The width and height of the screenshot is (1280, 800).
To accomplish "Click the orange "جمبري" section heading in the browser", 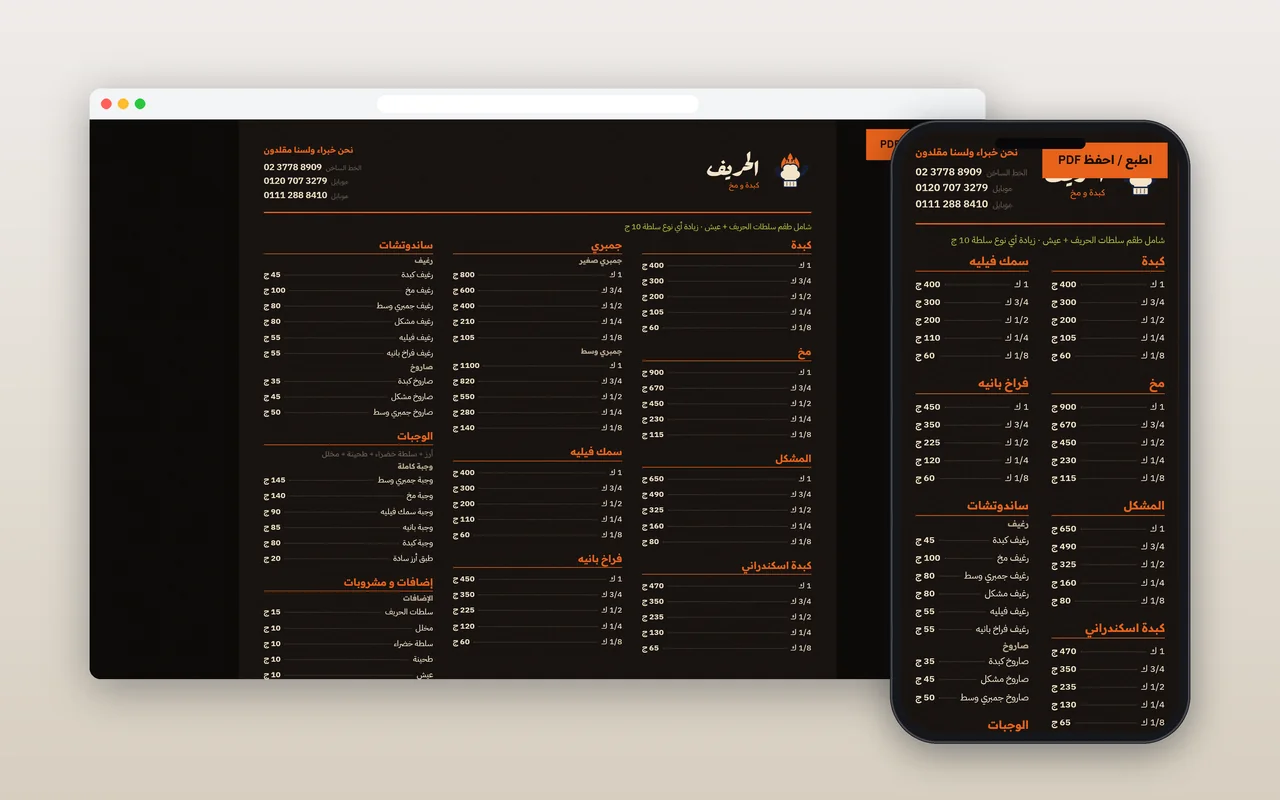I will coord(606,245).
